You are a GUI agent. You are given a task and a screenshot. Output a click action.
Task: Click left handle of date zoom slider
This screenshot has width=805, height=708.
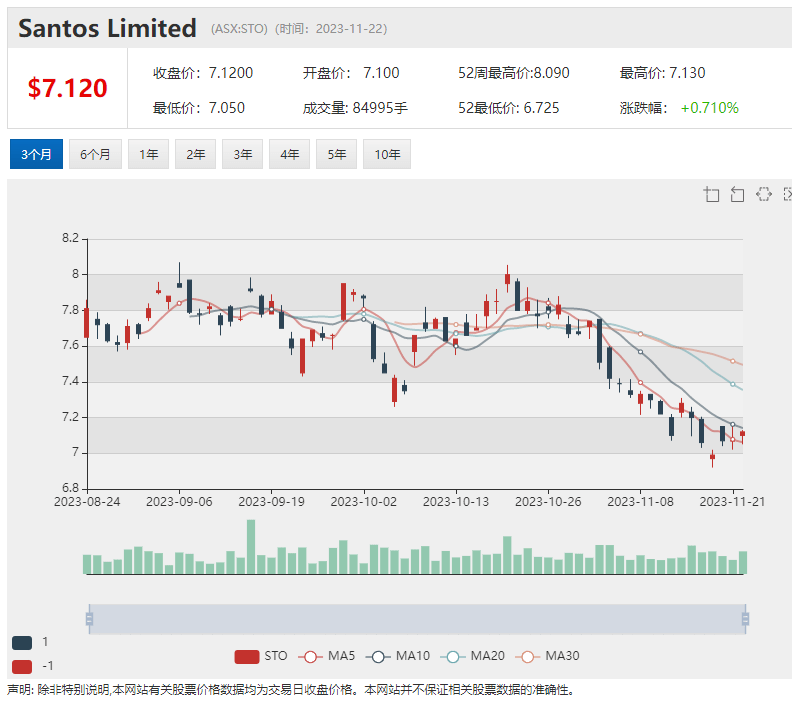(x=89, y=619)
